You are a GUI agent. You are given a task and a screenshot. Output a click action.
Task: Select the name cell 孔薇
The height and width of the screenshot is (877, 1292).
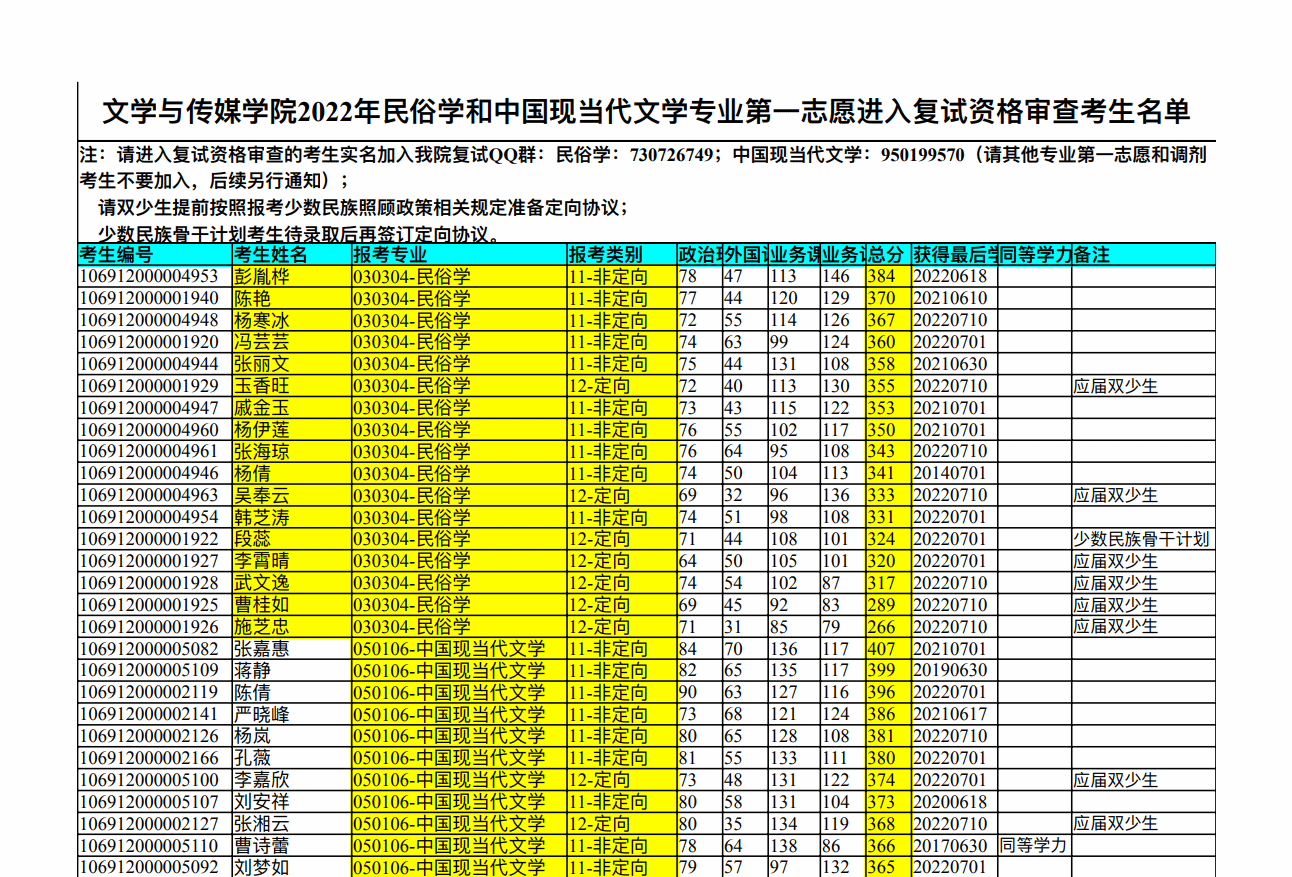pos(292,758)
